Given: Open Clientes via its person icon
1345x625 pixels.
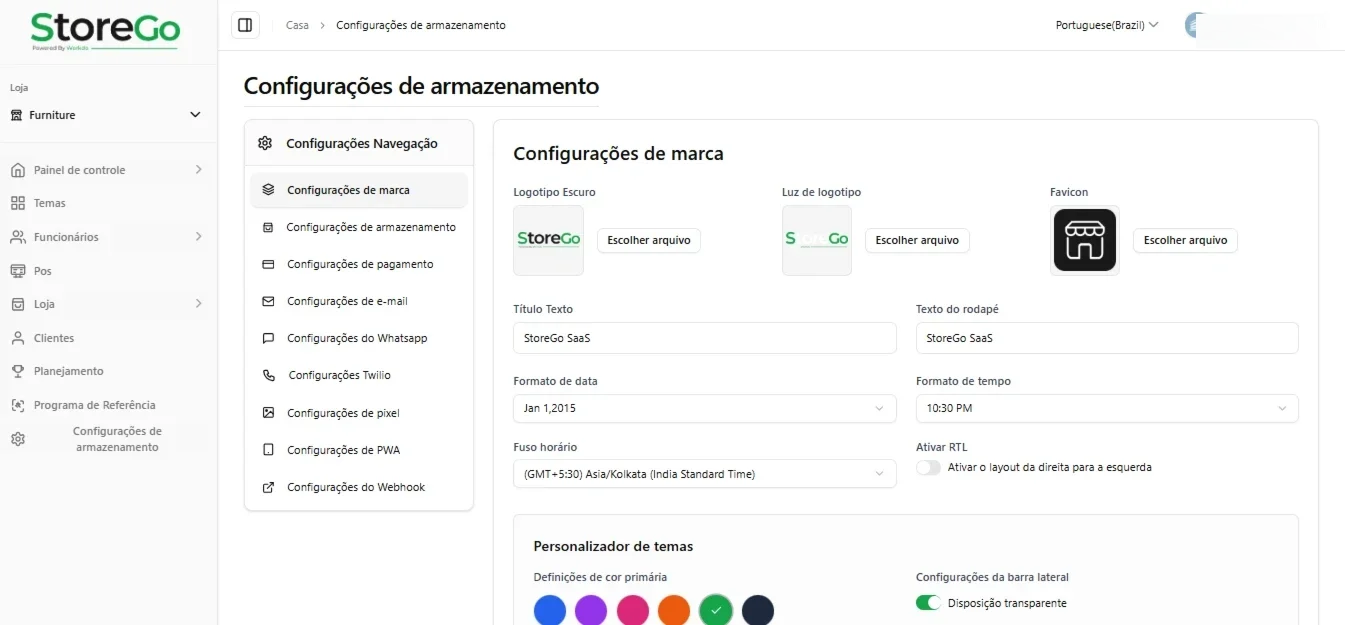Looking at the screenshot, I should point(18,338).
